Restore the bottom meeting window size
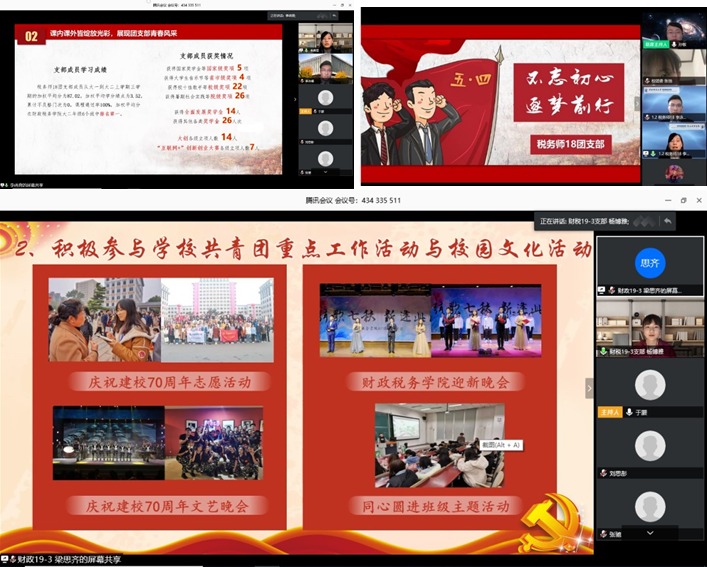Screen dimensions: 707x567 669,200
